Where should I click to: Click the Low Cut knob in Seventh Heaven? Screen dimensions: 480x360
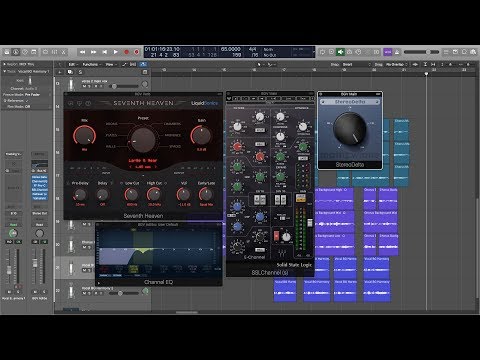click(131, 195)
